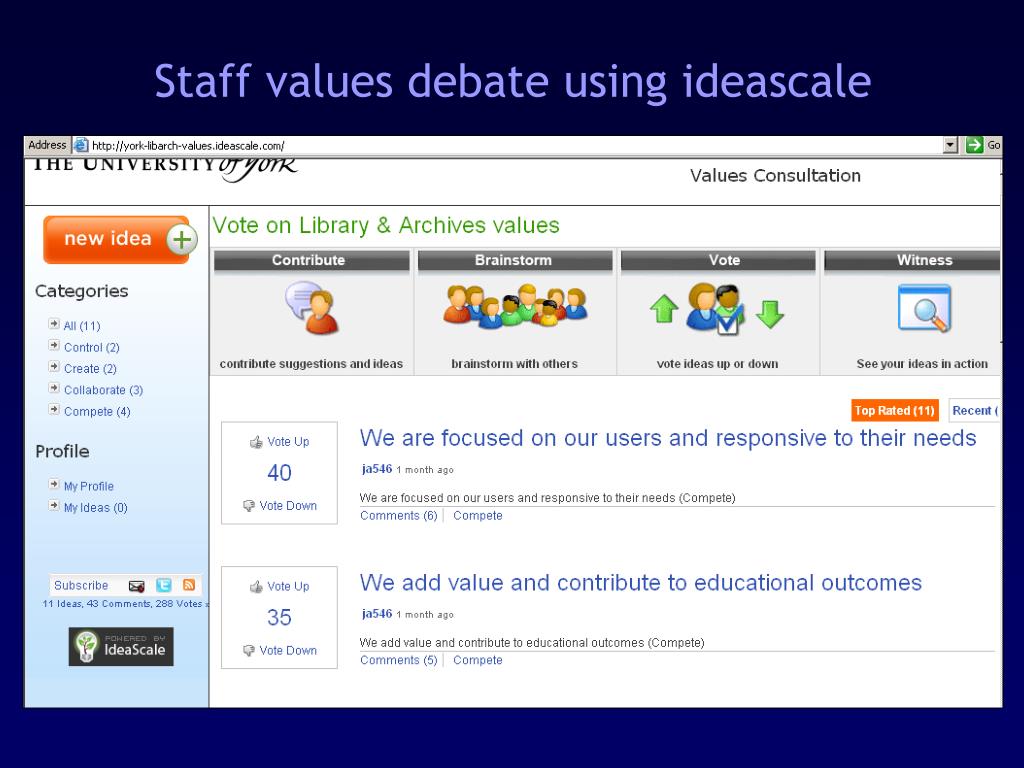Screen dimensions: 1024x768
Task: Open My Profile link
Action: (x=89, y=486)
